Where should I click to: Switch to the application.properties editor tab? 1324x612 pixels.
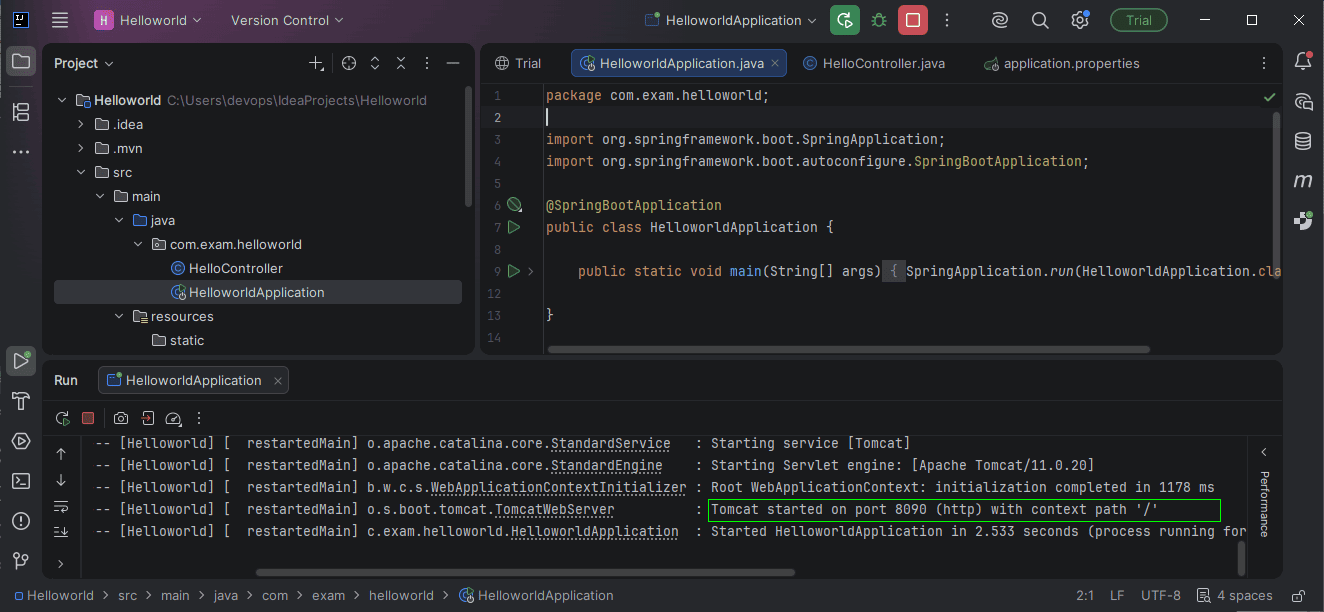(1071, 63)
